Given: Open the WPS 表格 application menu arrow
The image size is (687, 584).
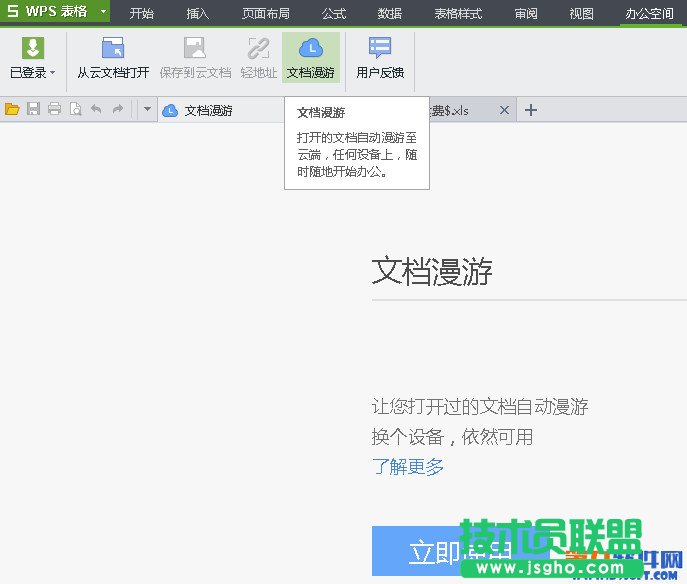Looking at the screenshot, I should pos(103,11).
